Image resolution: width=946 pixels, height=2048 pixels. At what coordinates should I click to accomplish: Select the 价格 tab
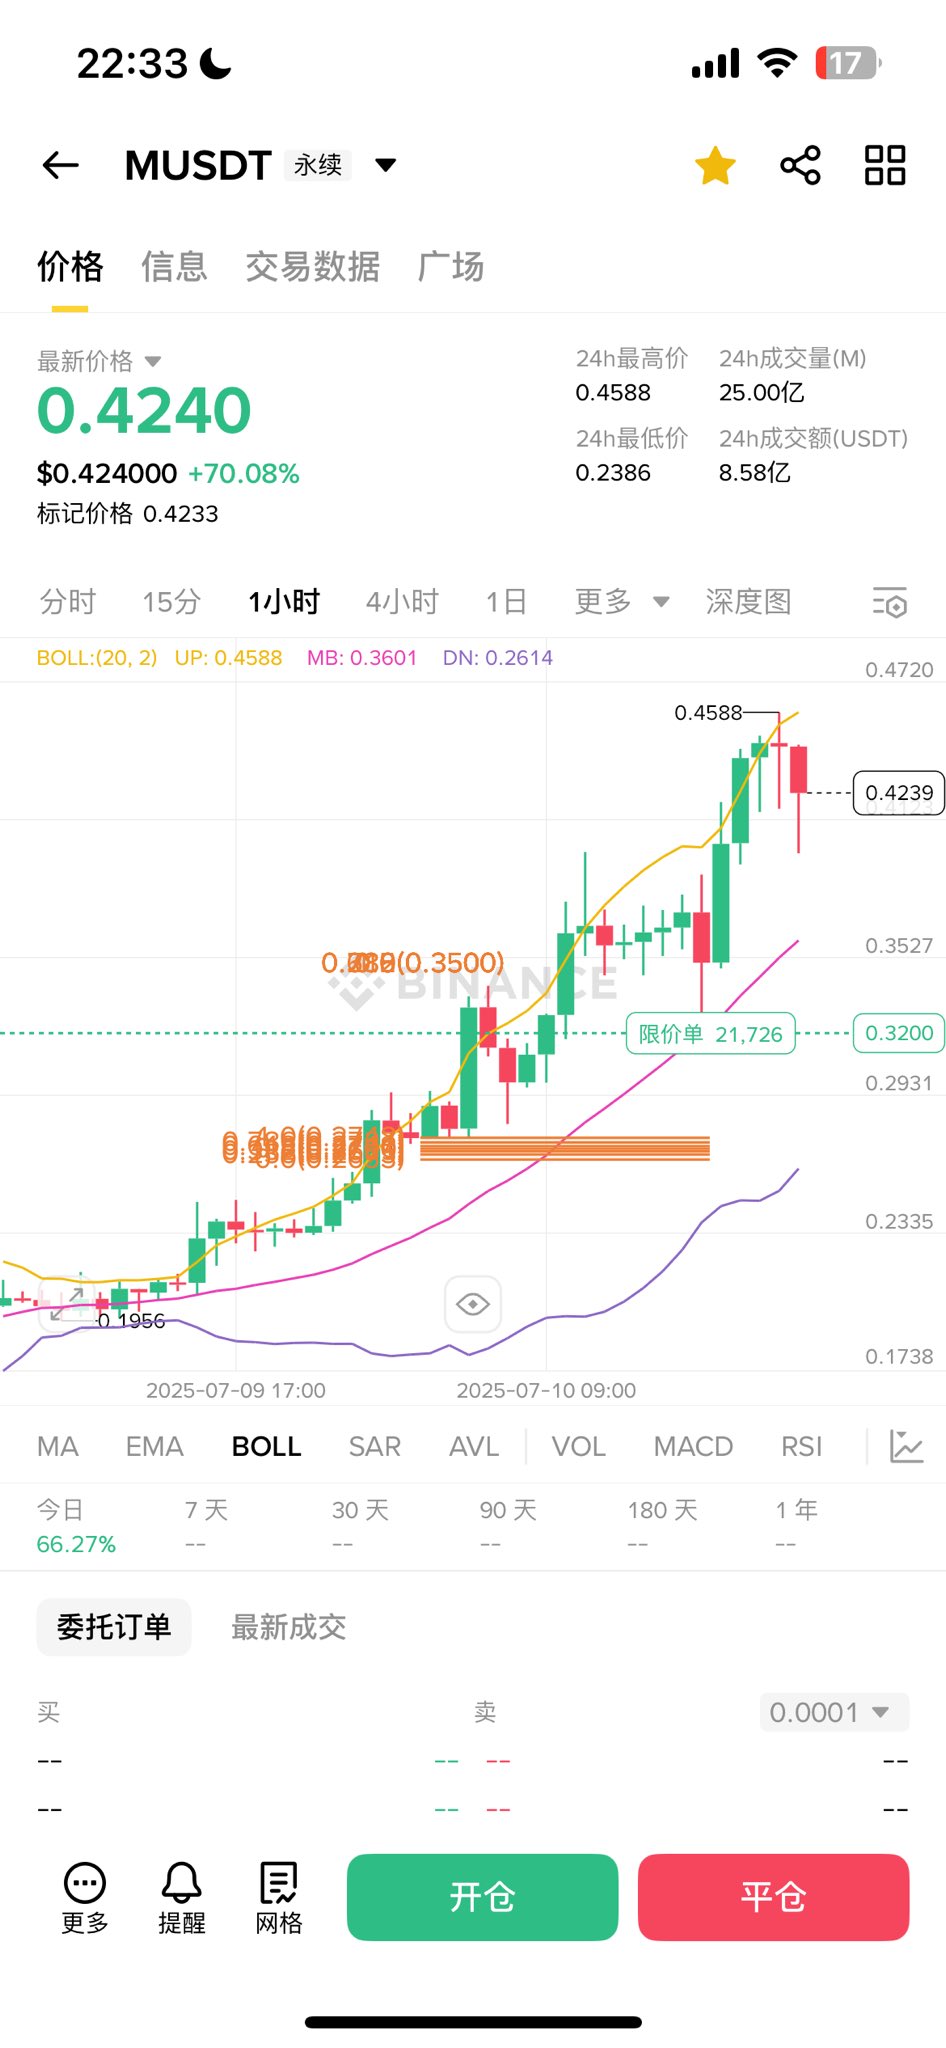(x=70, y=267)
